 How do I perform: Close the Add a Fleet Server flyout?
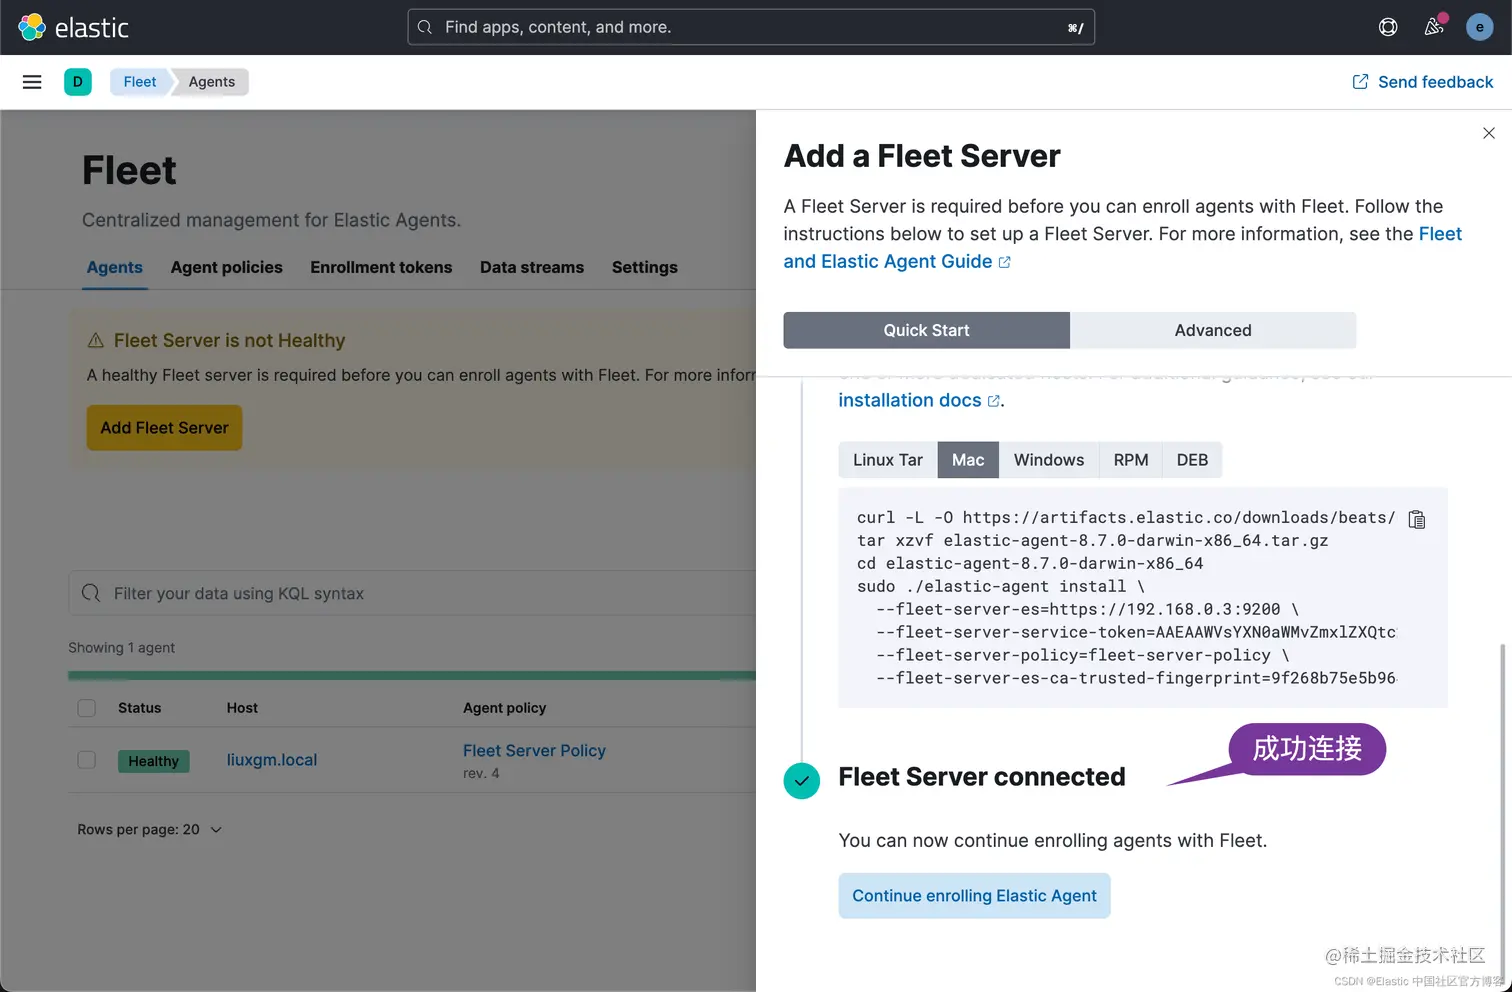(1488, 133)
